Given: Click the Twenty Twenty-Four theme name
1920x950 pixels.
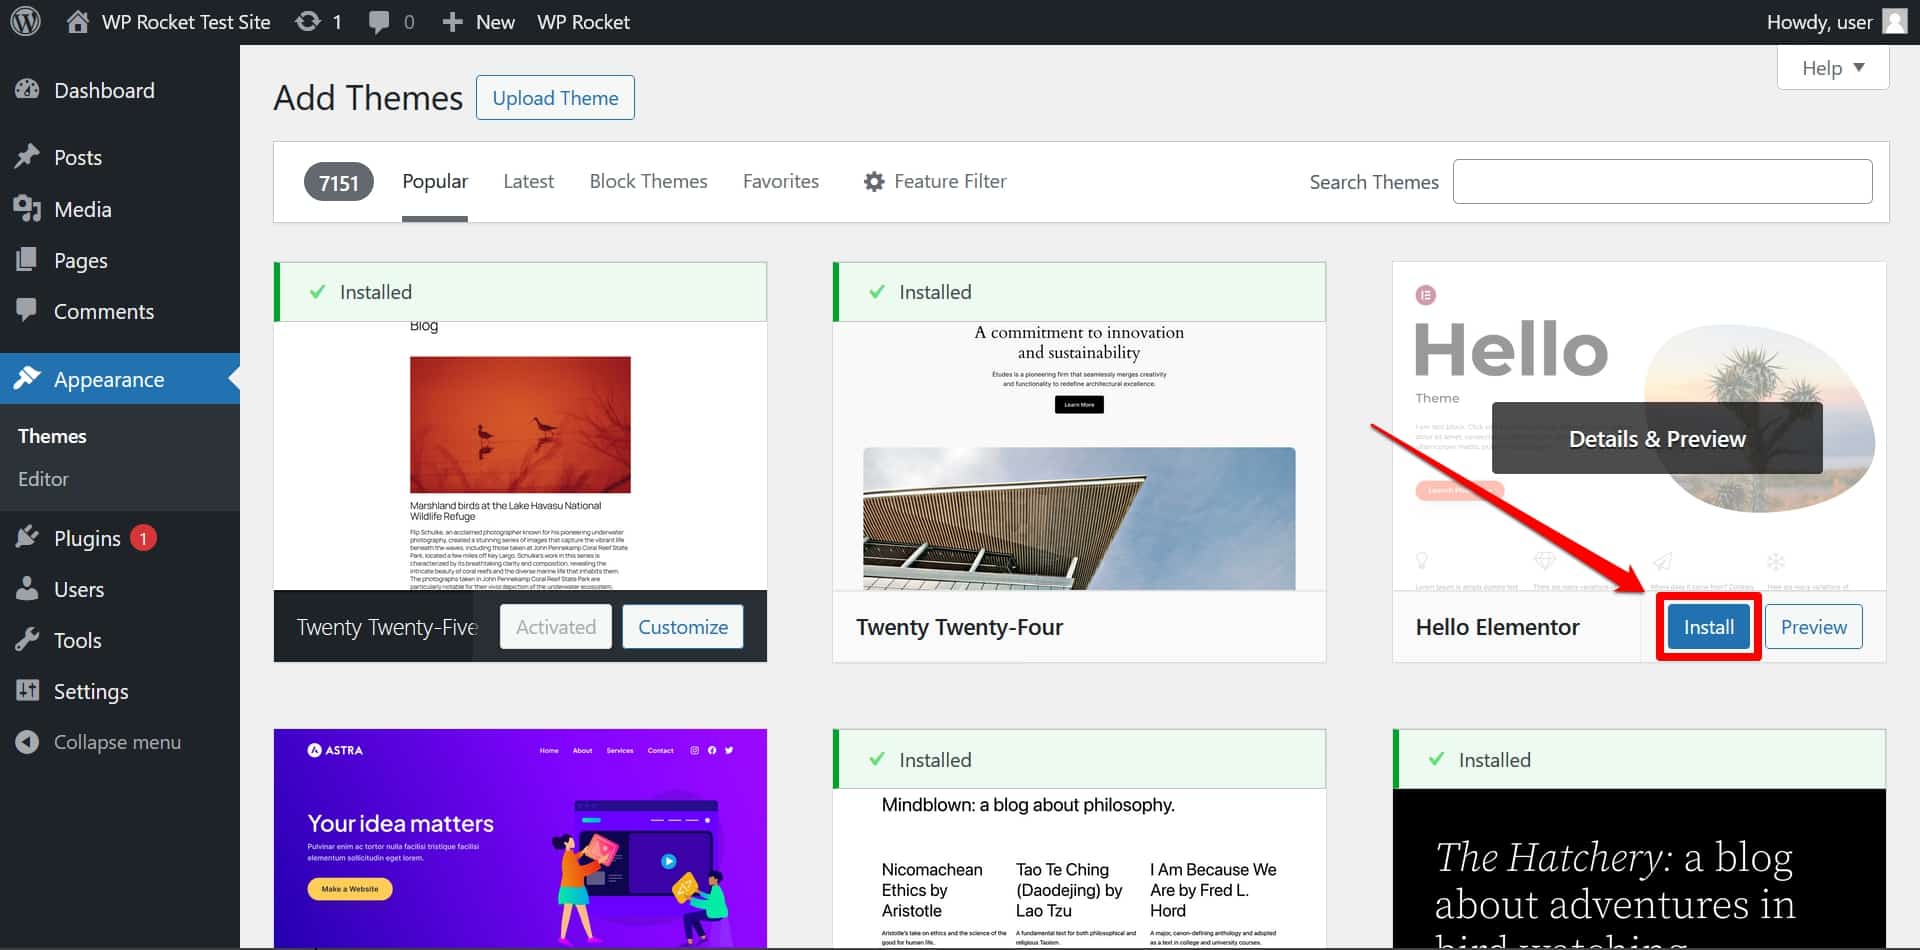Looking at the screenshot, I should 959,627.
